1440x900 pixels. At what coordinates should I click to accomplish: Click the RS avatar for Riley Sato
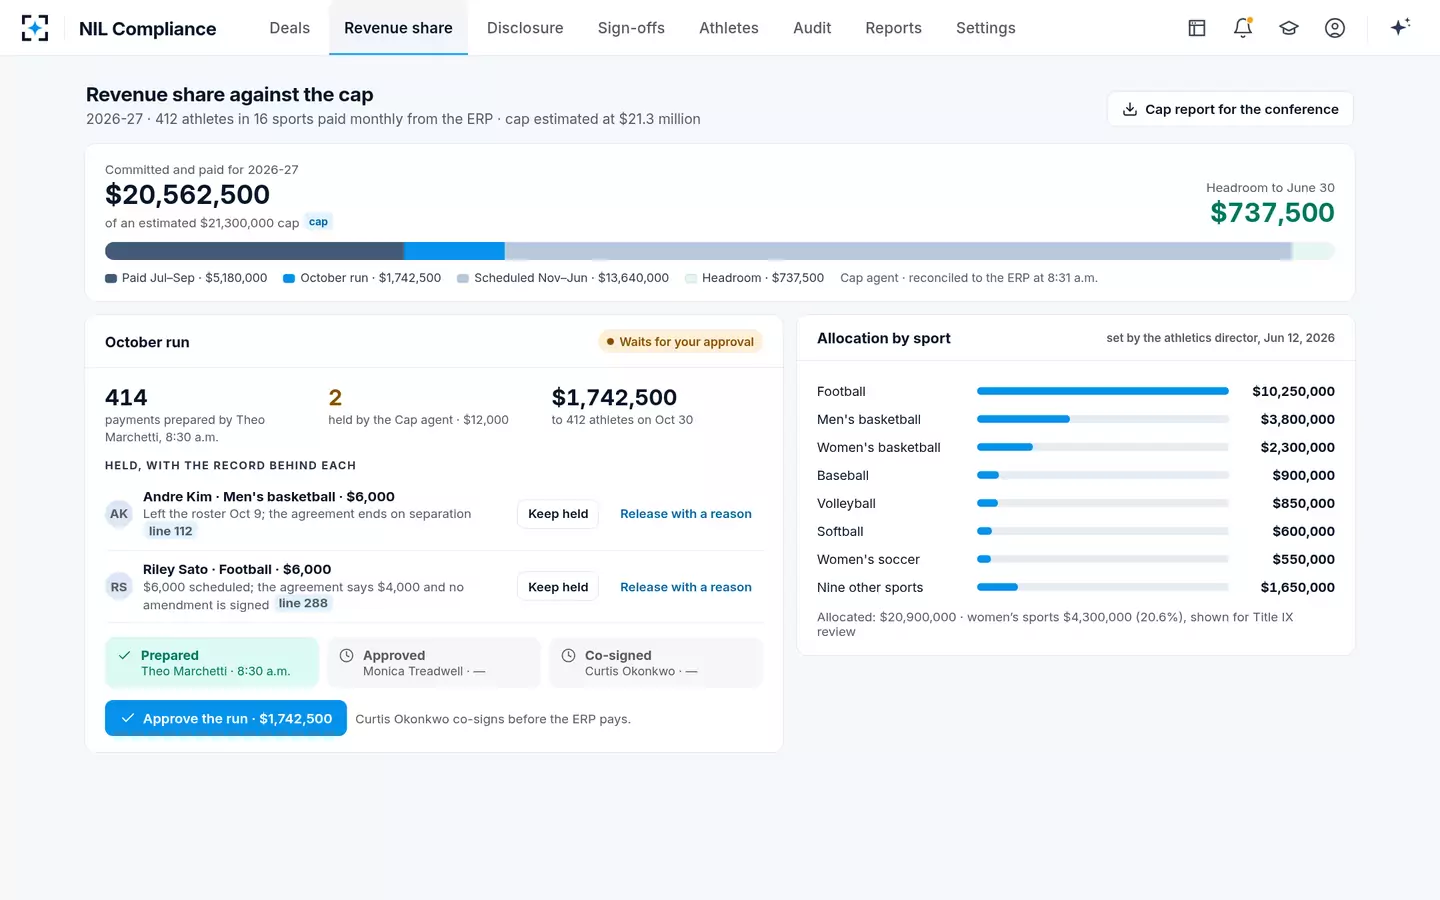119,587
